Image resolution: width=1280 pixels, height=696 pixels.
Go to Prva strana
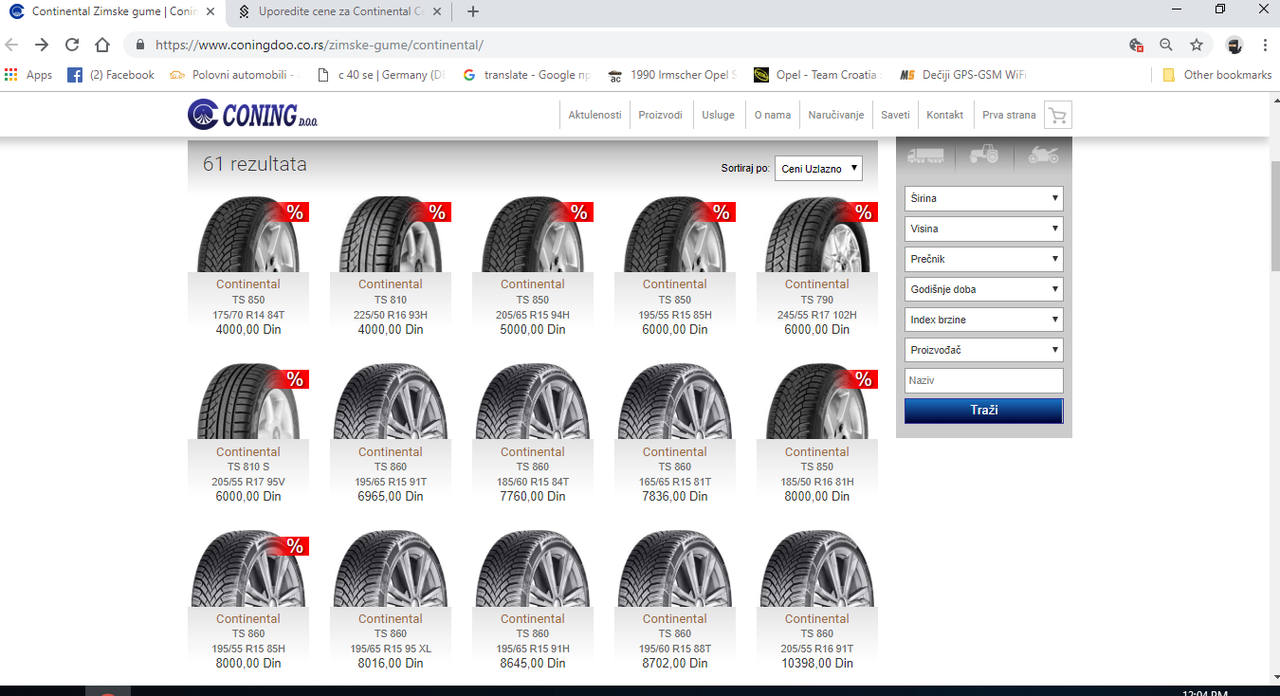(1009, 115)
